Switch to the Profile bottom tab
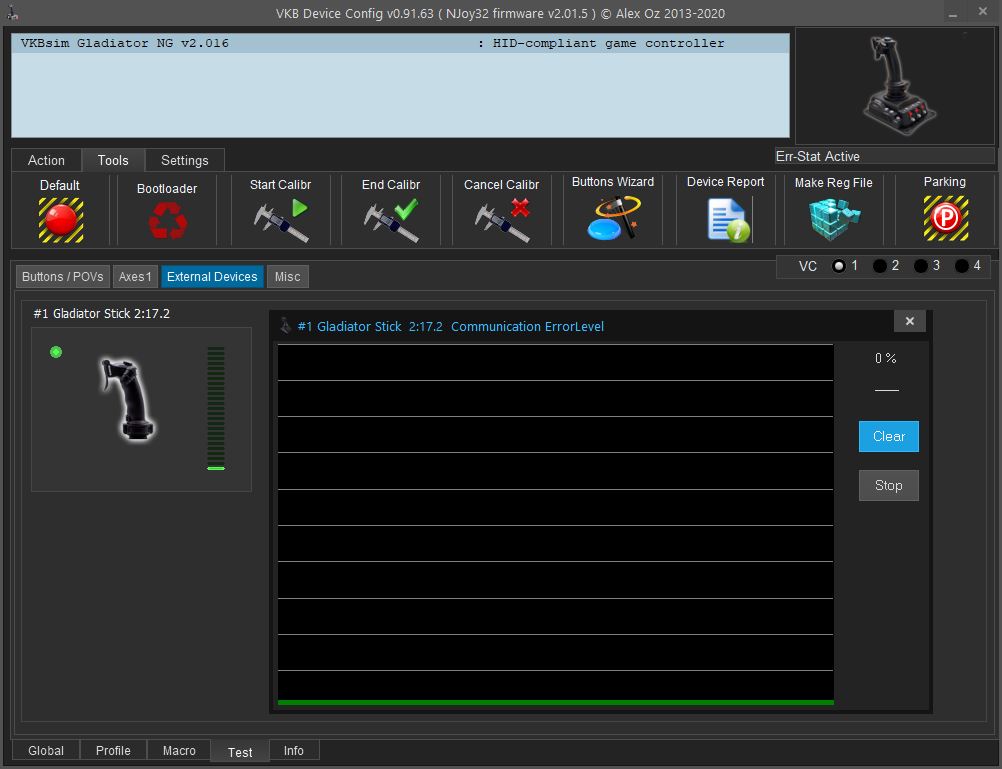 (x=113, y=750)
